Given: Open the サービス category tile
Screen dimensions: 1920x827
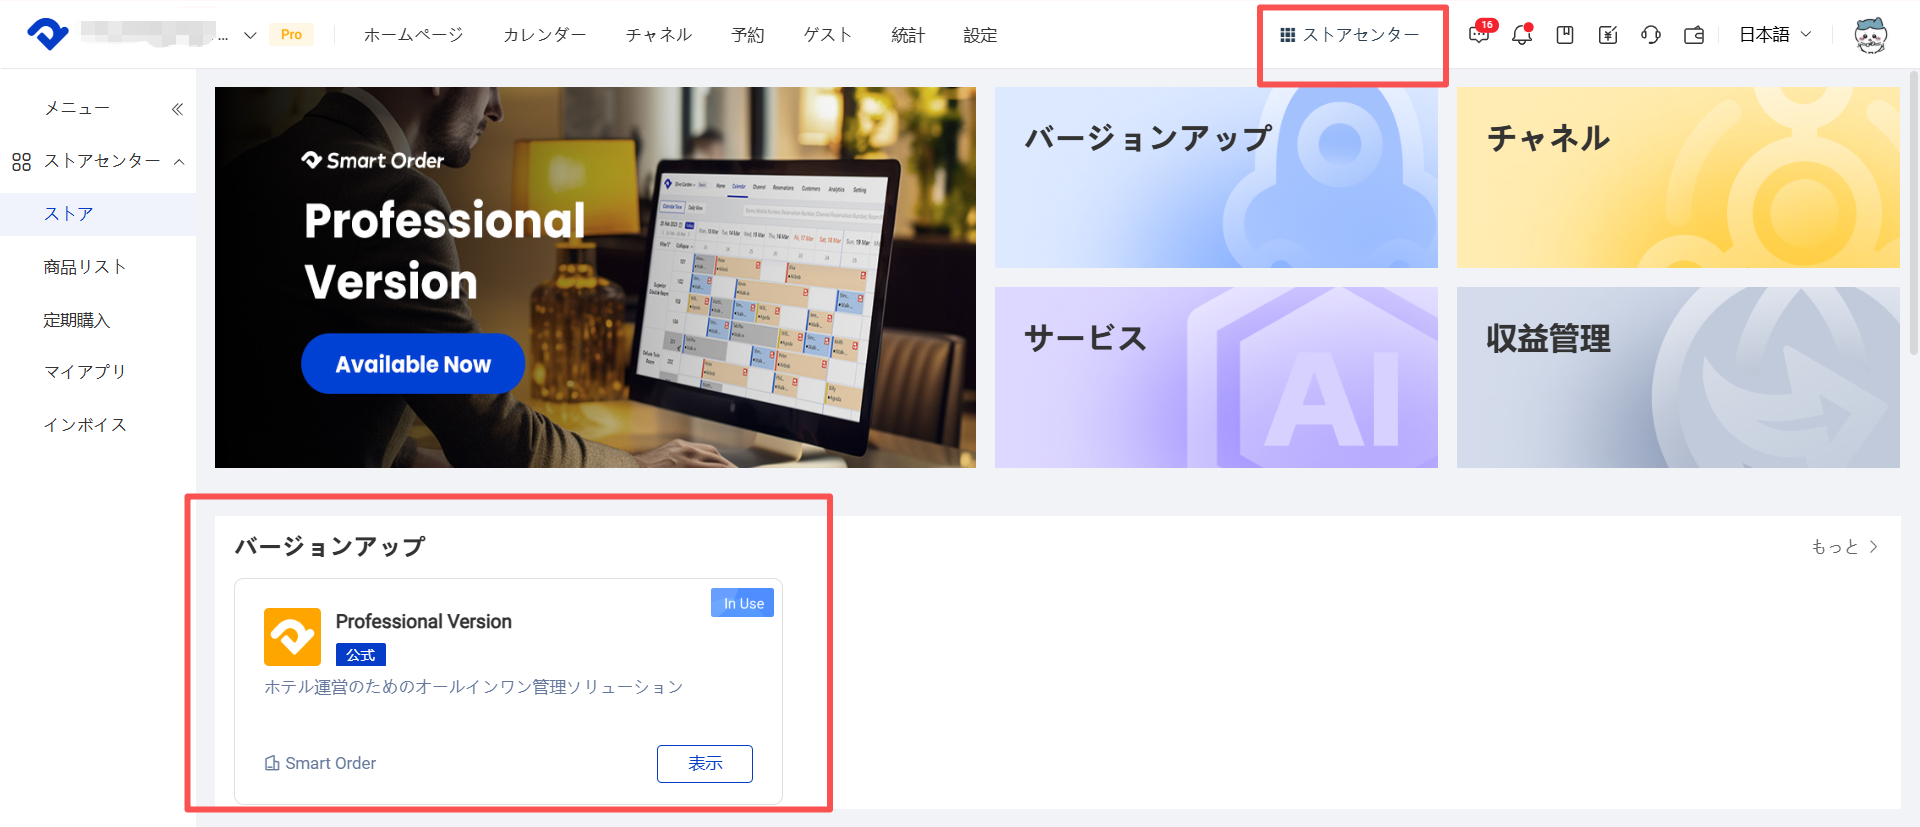Looking at the screenshot, I should pyautogui.click(x=1216, y=377).
